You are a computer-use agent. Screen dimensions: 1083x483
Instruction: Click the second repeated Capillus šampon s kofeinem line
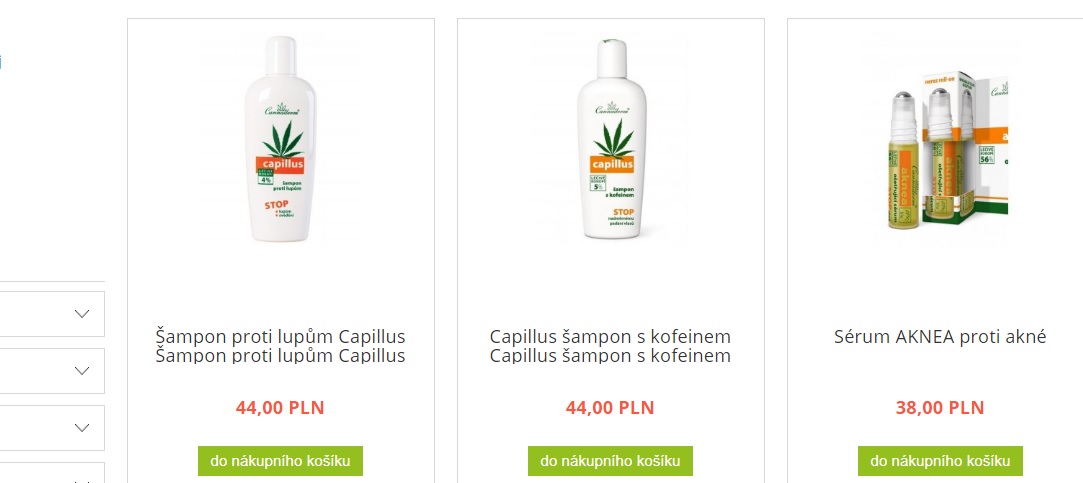click(x=611, y=357)
